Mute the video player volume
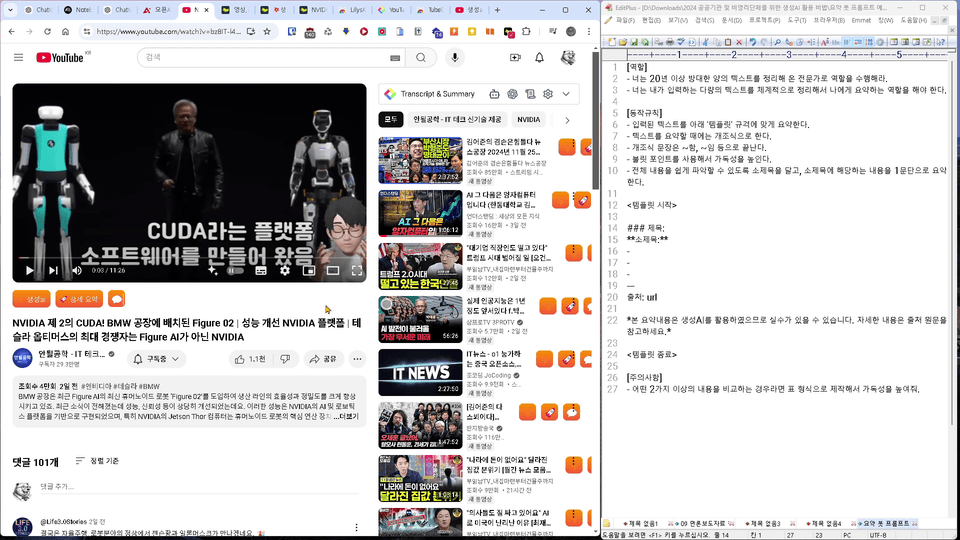This screenshot has width=960, height=540. coord(77,270)
